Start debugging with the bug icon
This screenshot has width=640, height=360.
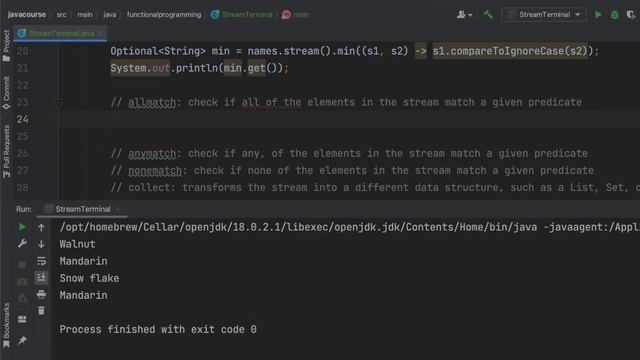coord(614,15)
